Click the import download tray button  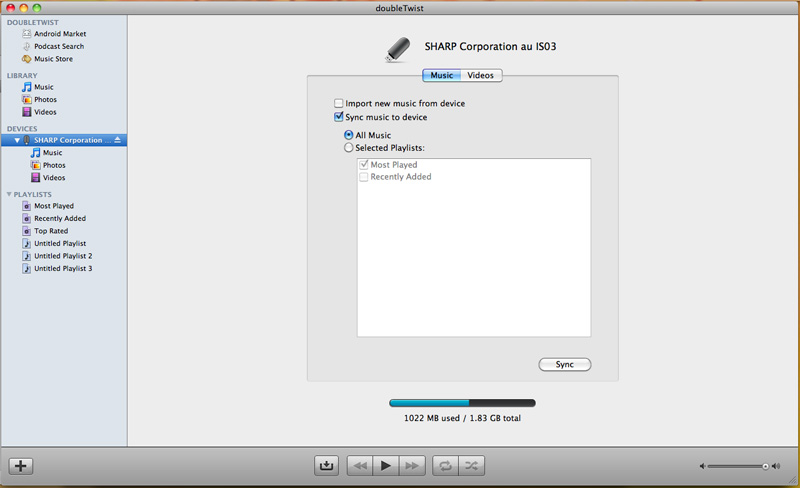(x=326, y=466)
